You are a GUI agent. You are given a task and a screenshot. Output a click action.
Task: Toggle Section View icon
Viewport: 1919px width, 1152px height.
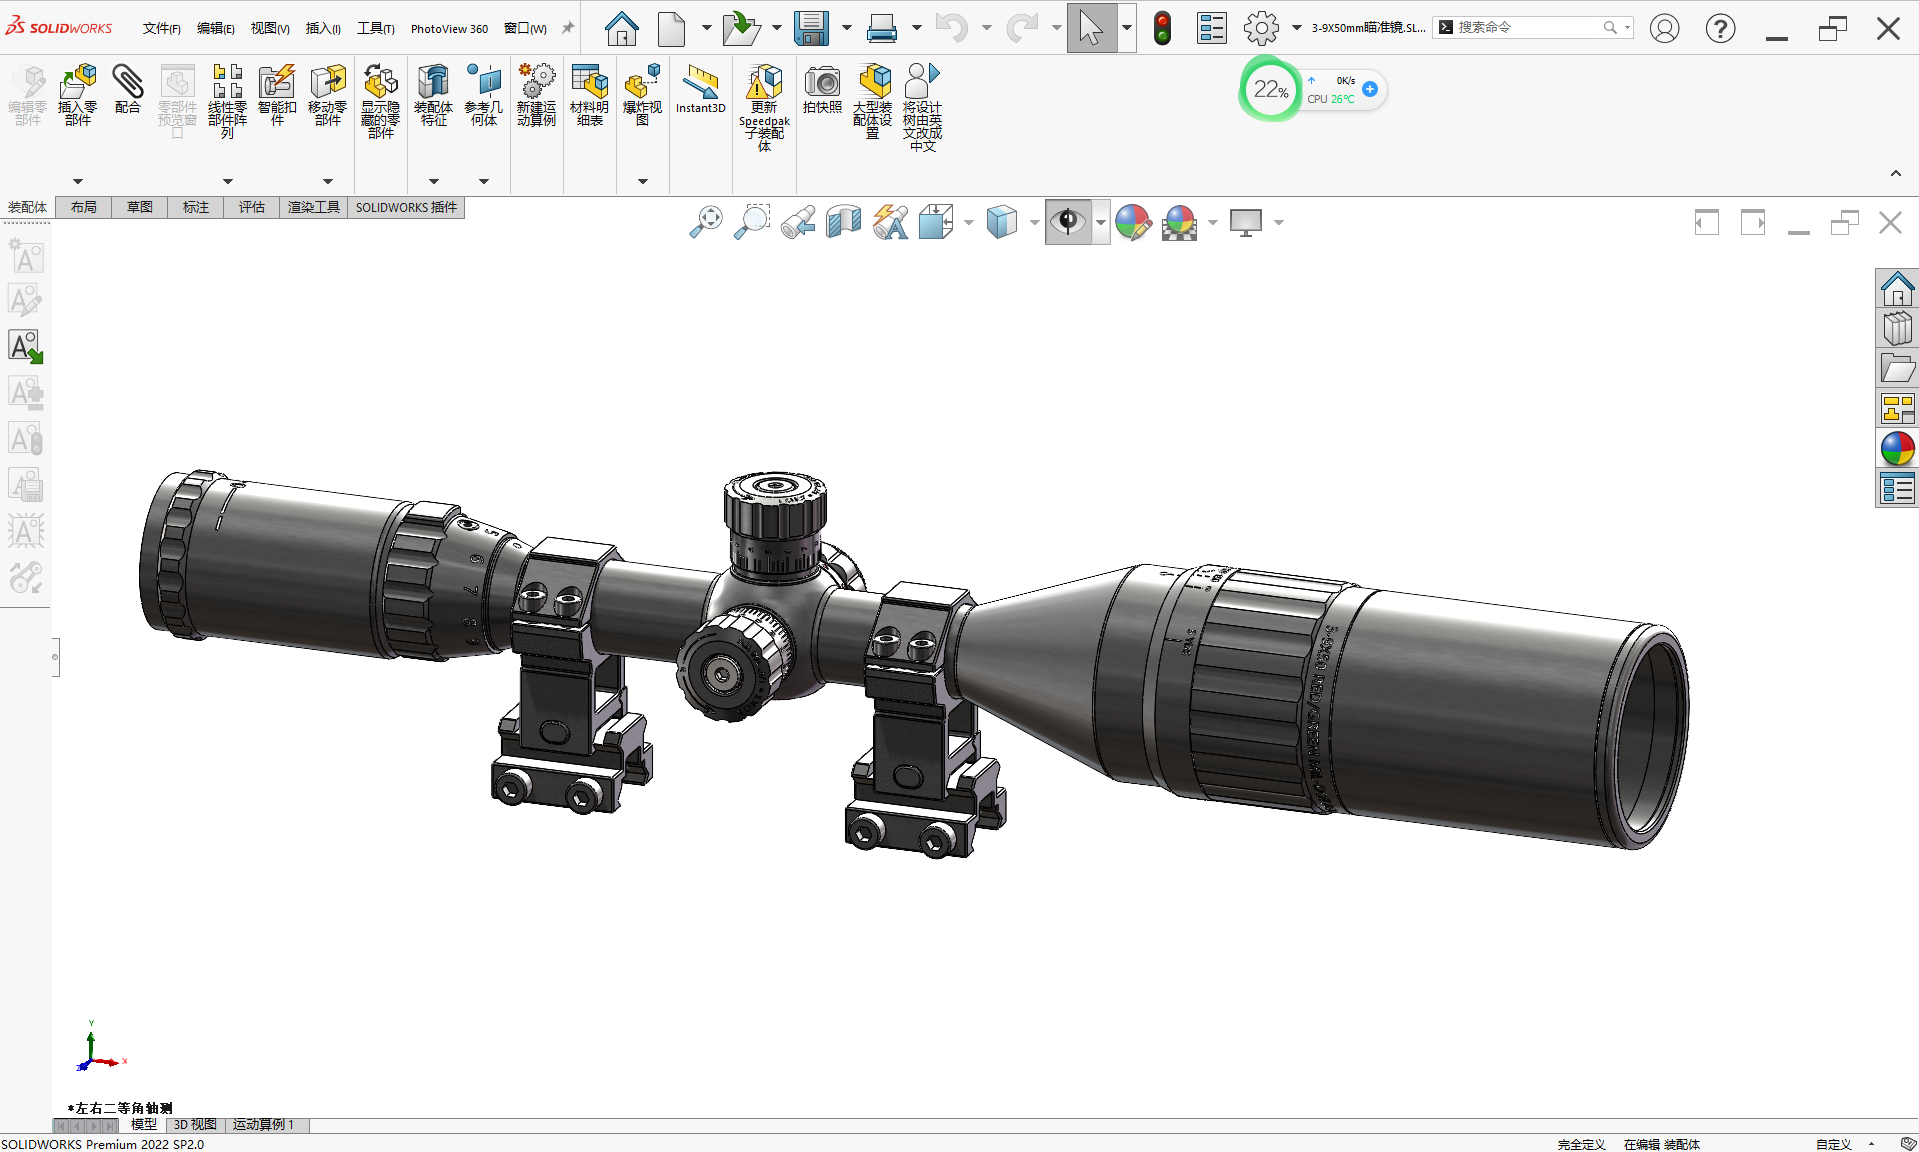point(844,222)
